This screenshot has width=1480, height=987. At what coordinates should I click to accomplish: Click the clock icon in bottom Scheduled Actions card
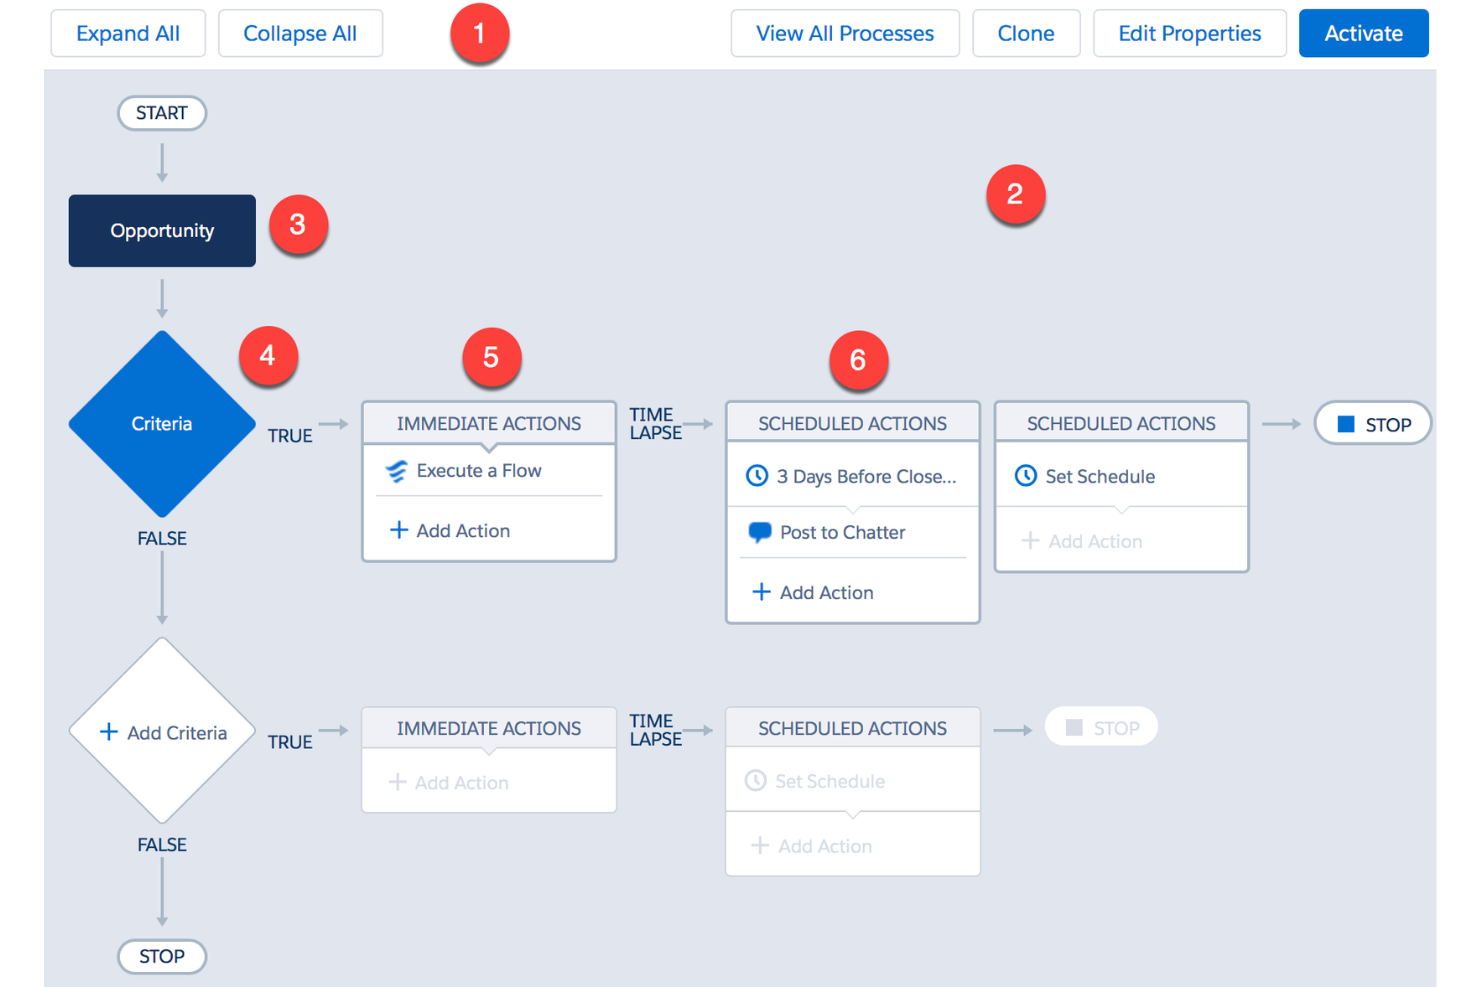[x=757, y=781]
